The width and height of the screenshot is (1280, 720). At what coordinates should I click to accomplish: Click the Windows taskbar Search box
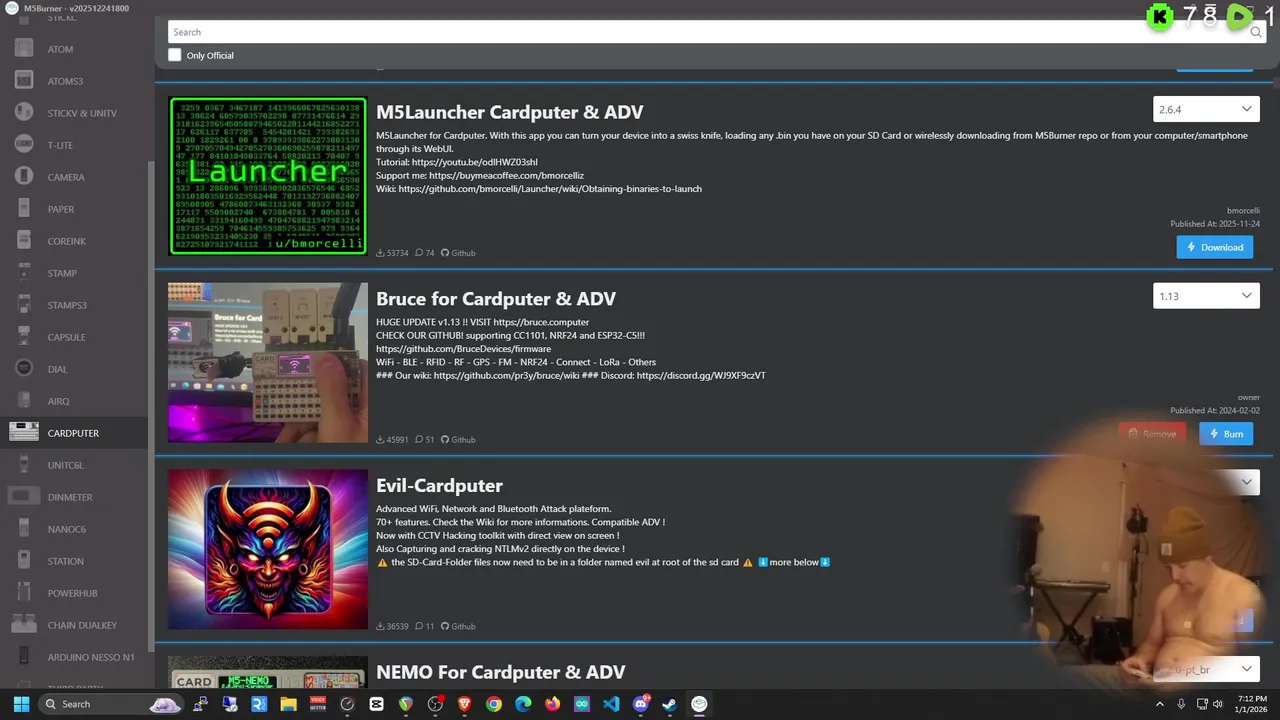113,704
